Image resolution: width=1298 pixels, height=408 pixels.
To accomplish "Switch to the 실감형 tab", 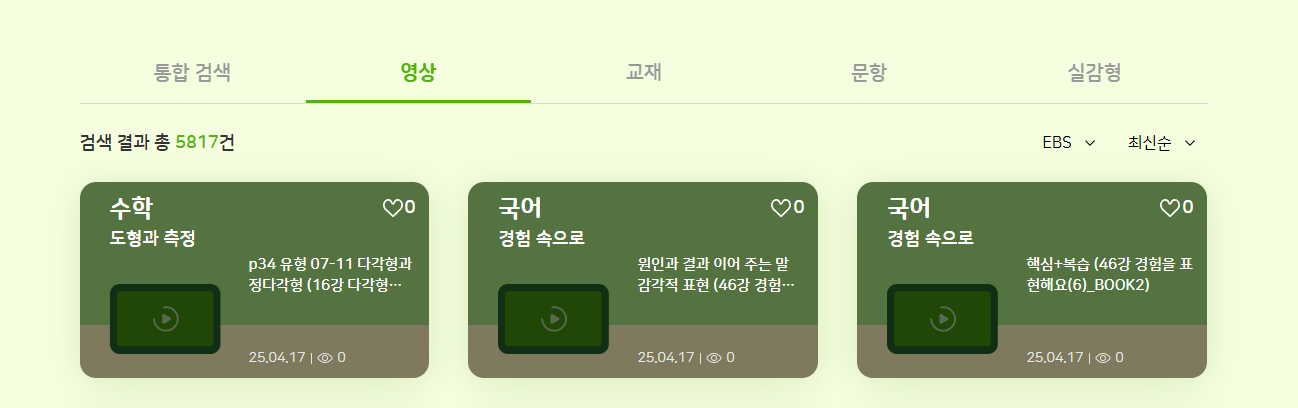I will [1095, 72].
